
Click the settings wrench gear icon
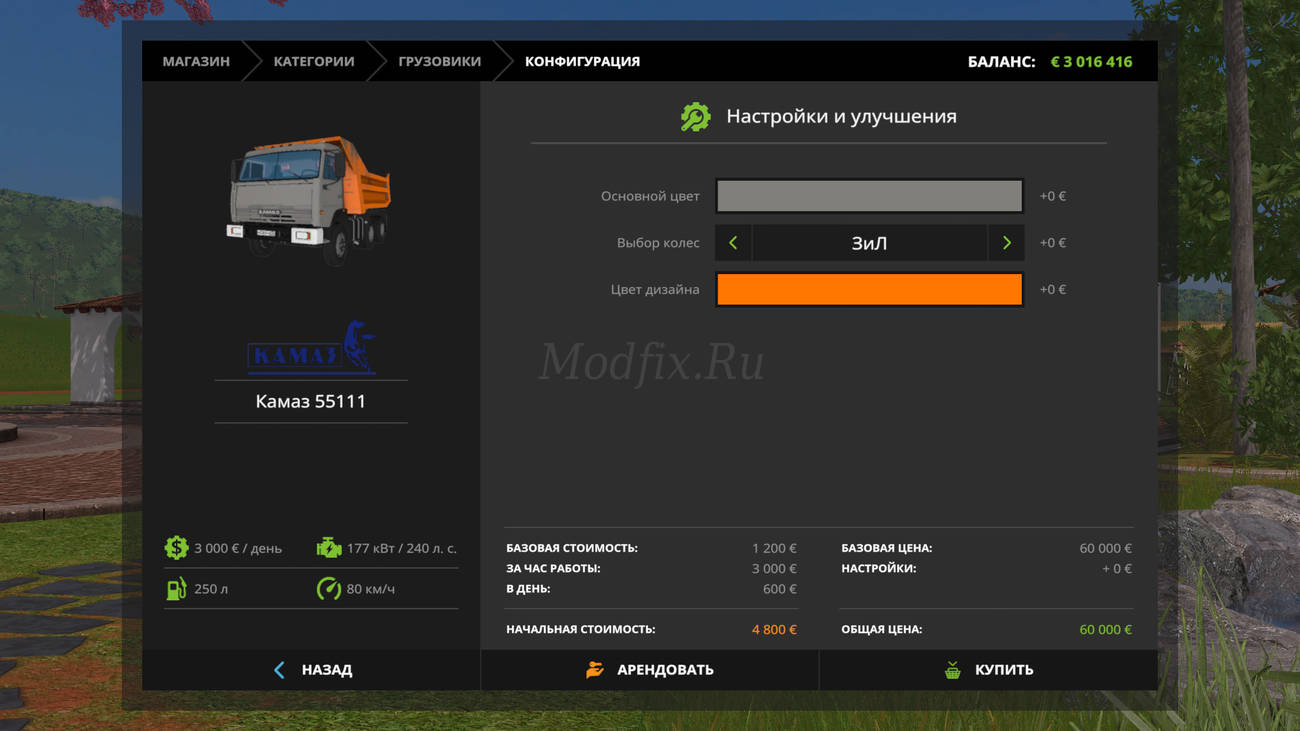coord(695,116)
